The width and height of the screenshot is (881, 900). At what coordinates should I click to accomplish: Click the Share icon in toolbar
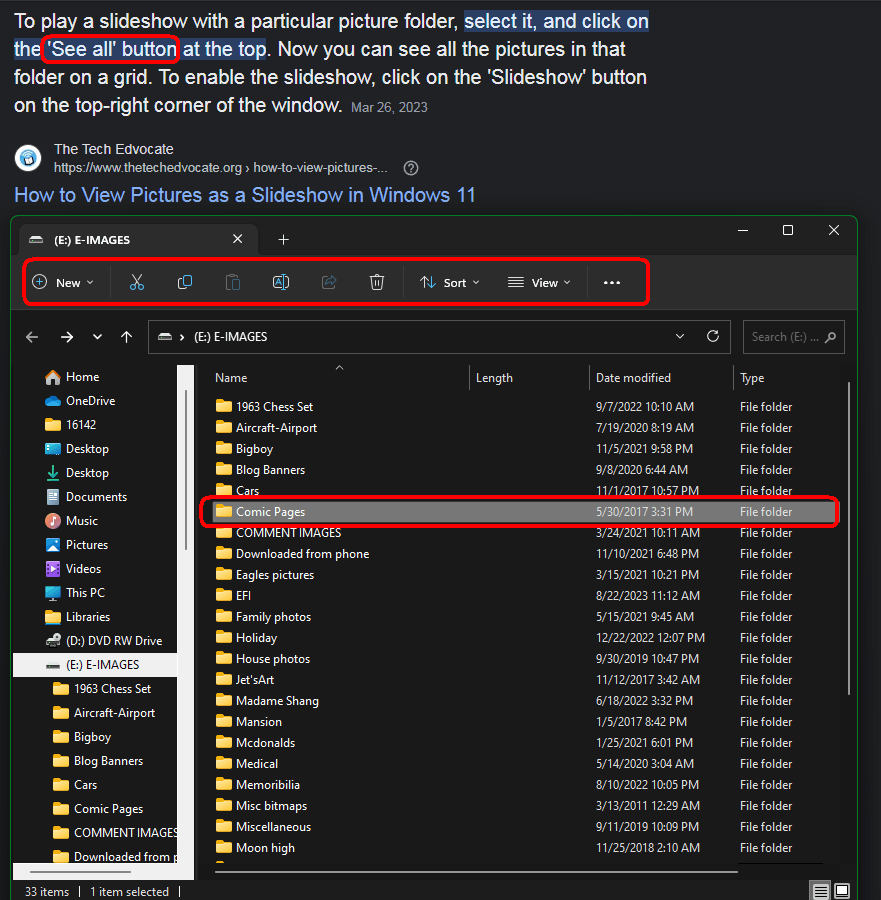[x=329, y=282]
